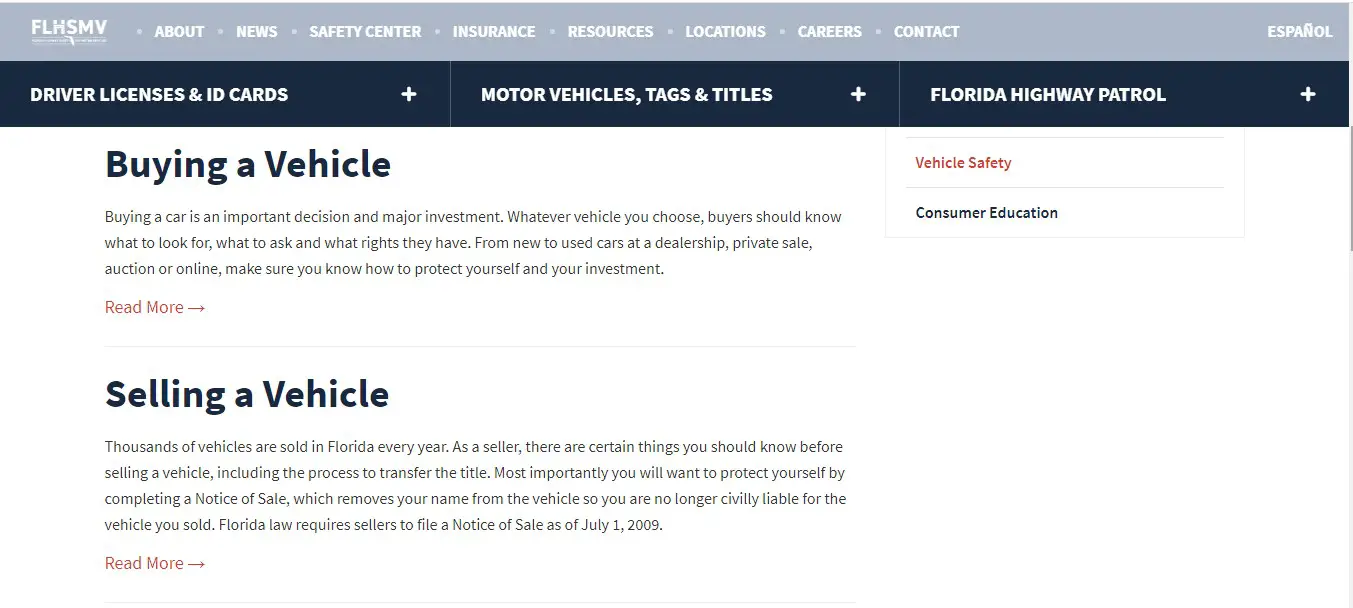Read More about Buying a Vehicle
This screenshot has width=1353, height=608.
[x=155, y=307]
